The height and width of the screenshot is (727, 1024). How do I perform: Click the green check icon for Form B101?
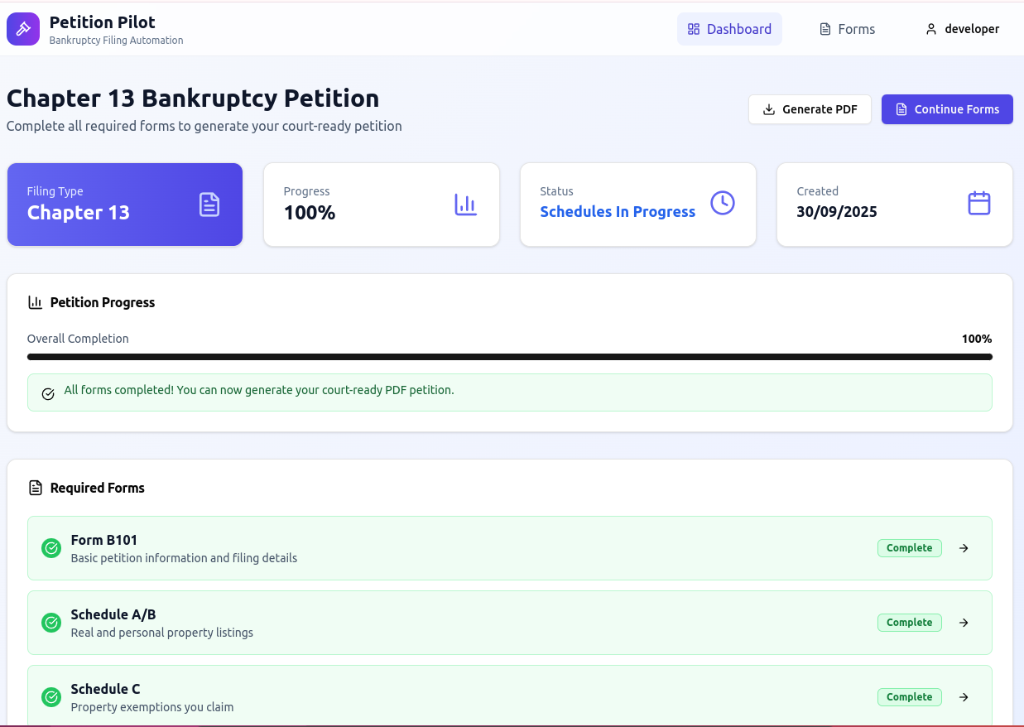point(51,548)
